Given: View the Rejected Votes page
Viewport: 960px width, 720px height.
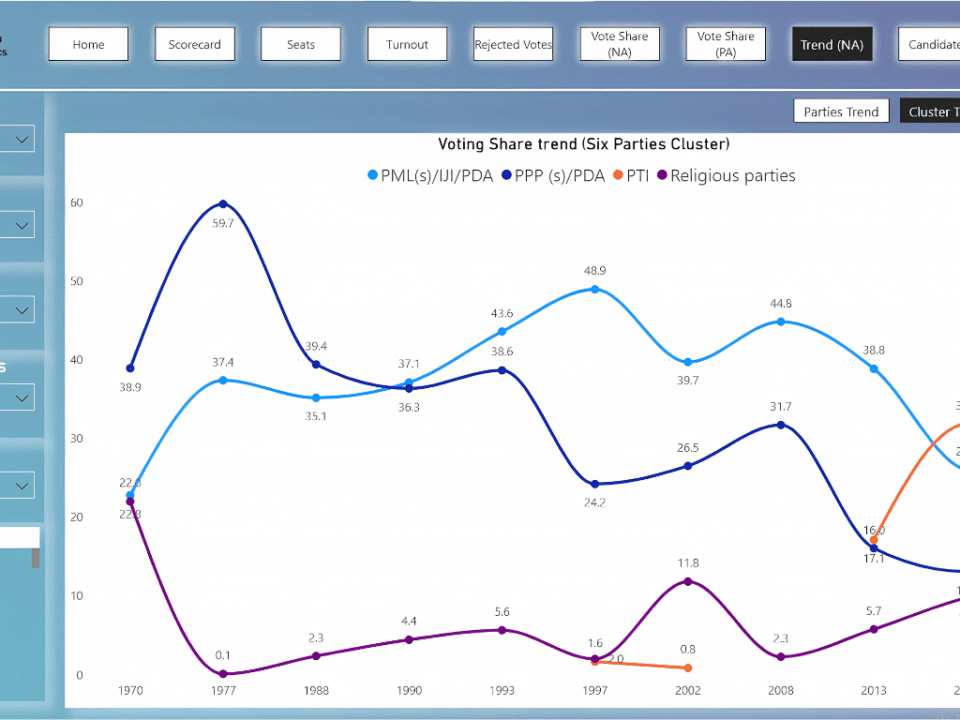Looking at the screenshot, I should 512,44.
